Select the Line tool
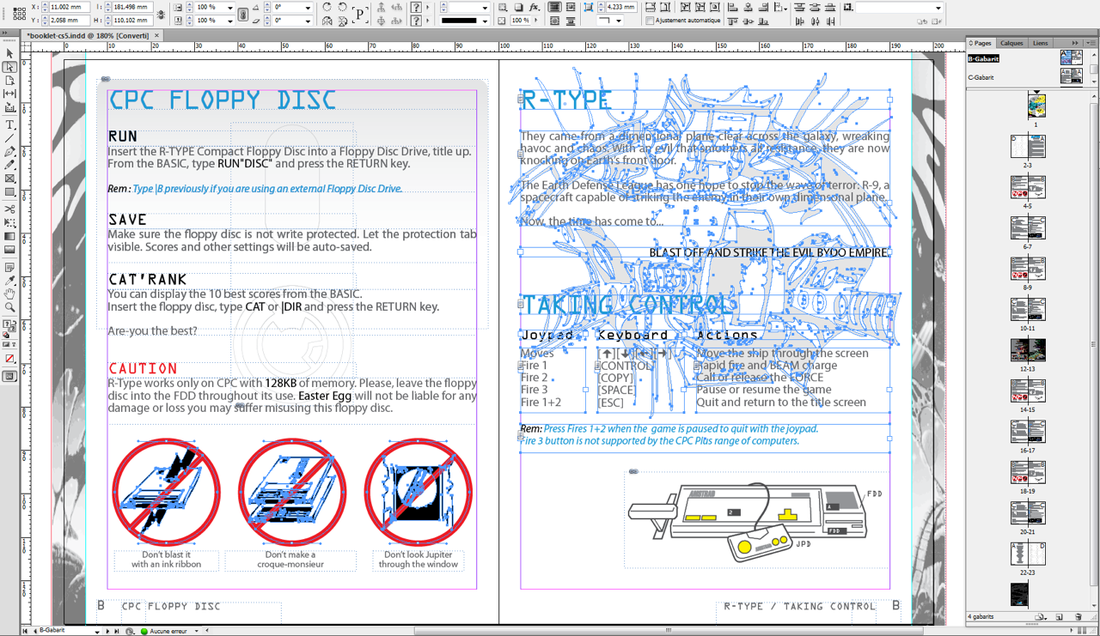This screenshot has width=1100, height=636. 10,138
